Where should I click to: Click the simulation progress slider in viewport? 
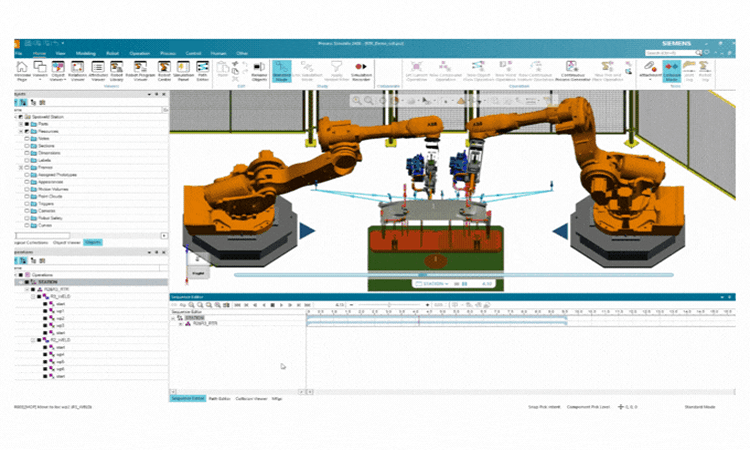pyautogui.click(x=453, y=275)
